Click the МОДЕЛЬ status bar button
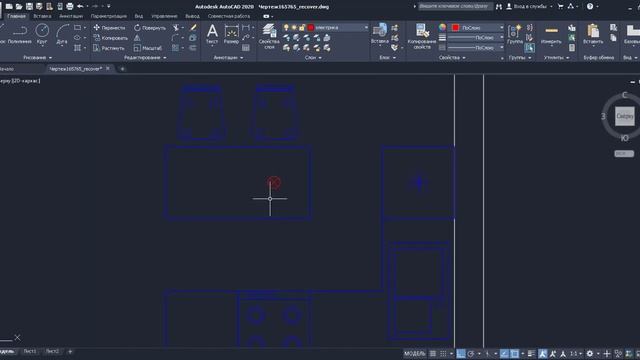This screenshot has width=640, height=360. 414,353
